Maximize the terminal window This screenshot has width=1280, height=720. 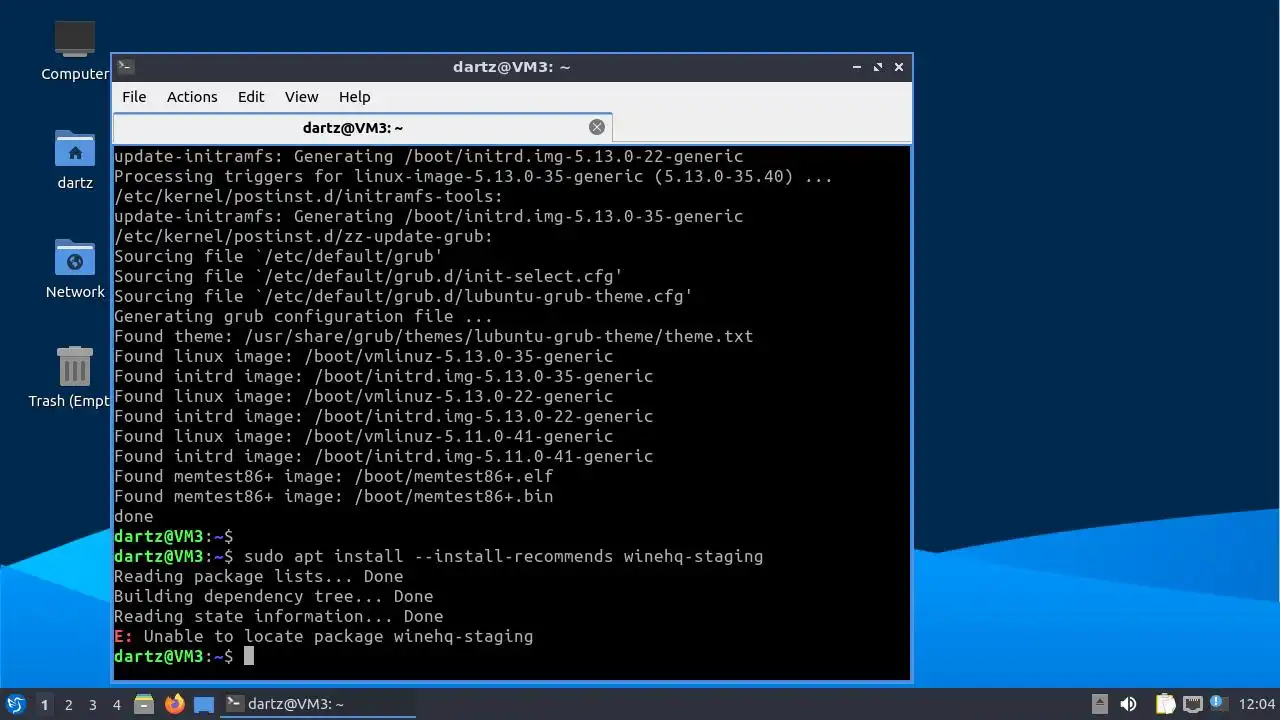[x=878, y=67]
